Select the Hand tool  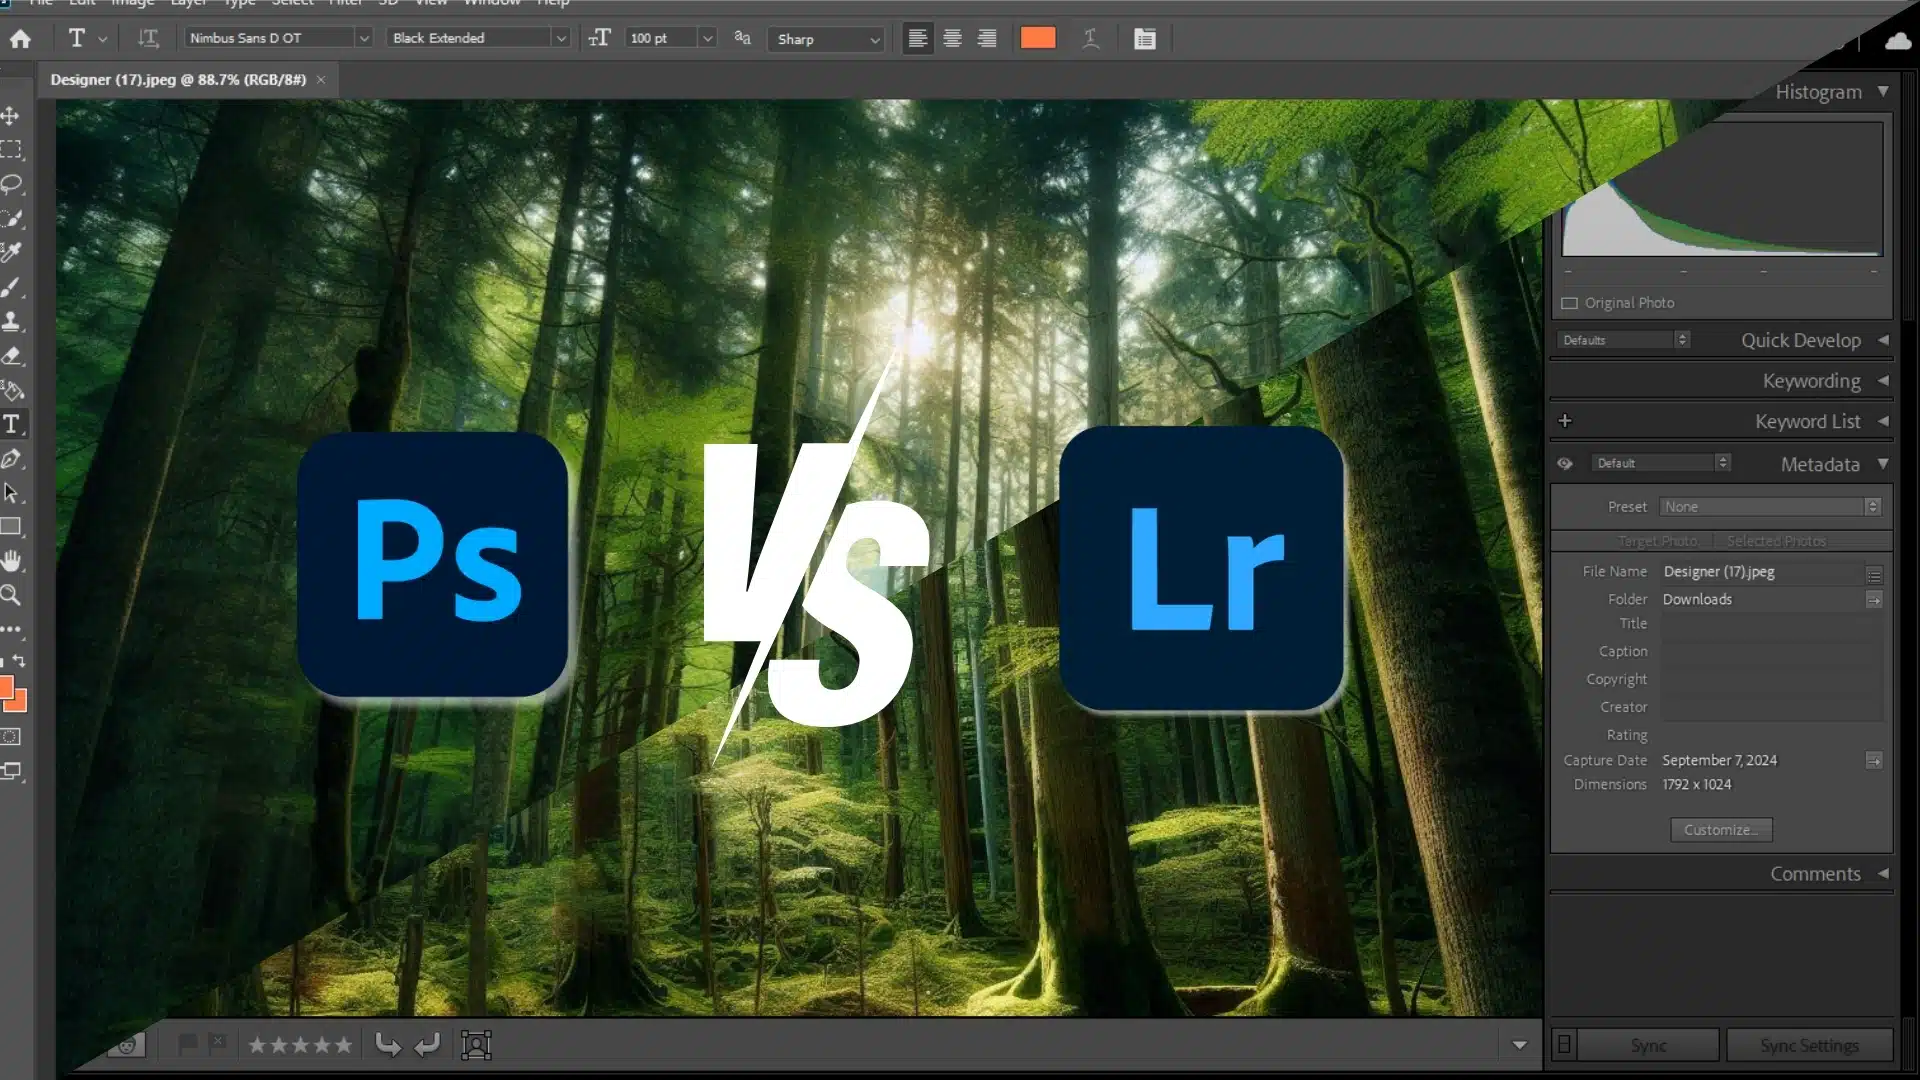click(11, 561)
